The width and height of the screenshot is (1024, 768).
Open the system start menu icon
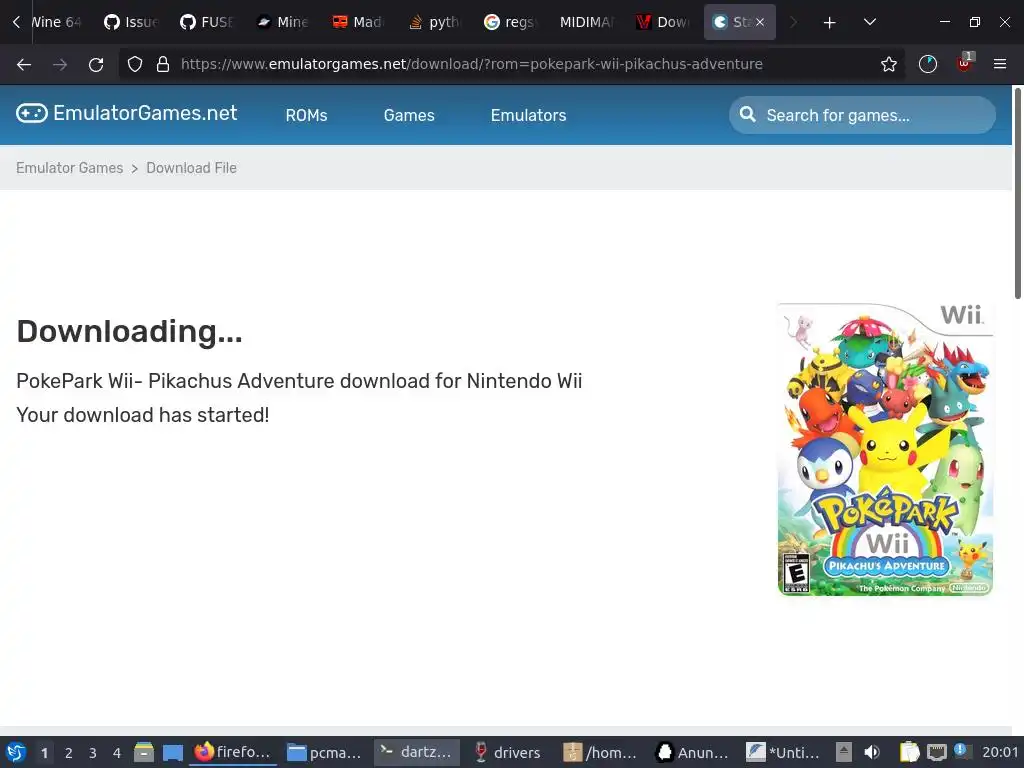[16, 752]
